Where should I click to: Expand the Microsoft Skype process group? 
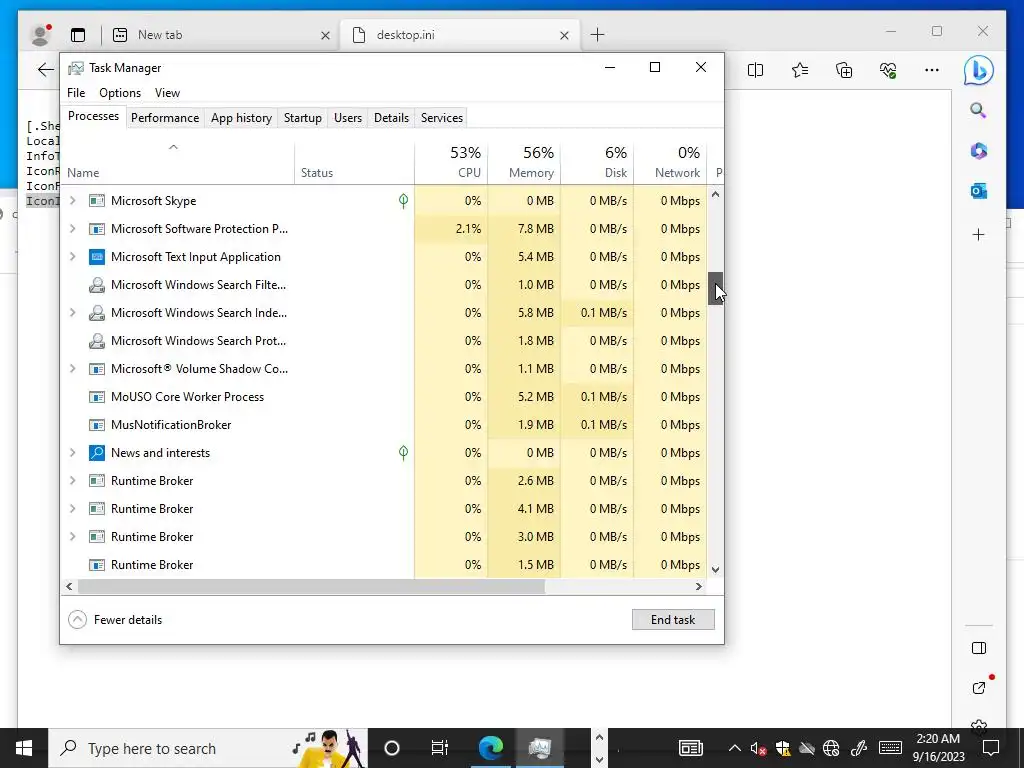click(x=72, y=200)
